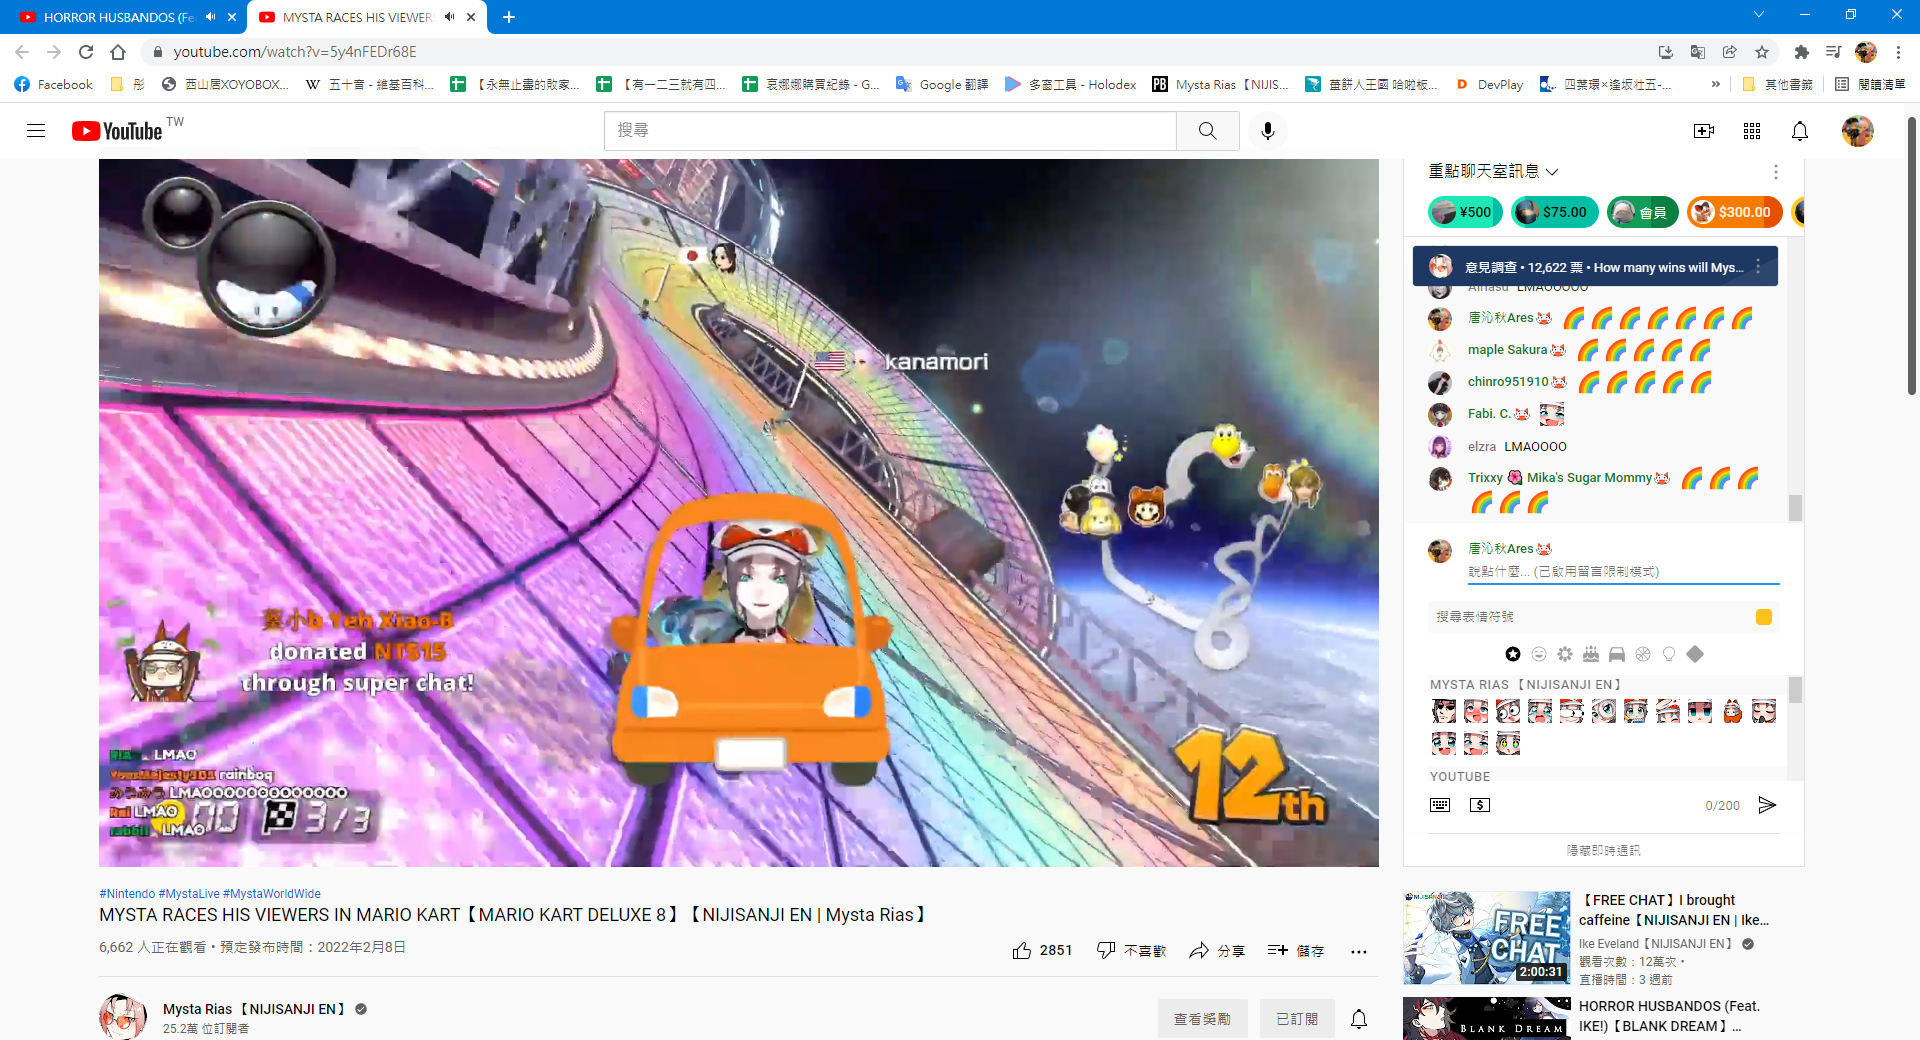Click 分享 share button
This screenshot has height=1040, width=1920.
pos(1217,951)
